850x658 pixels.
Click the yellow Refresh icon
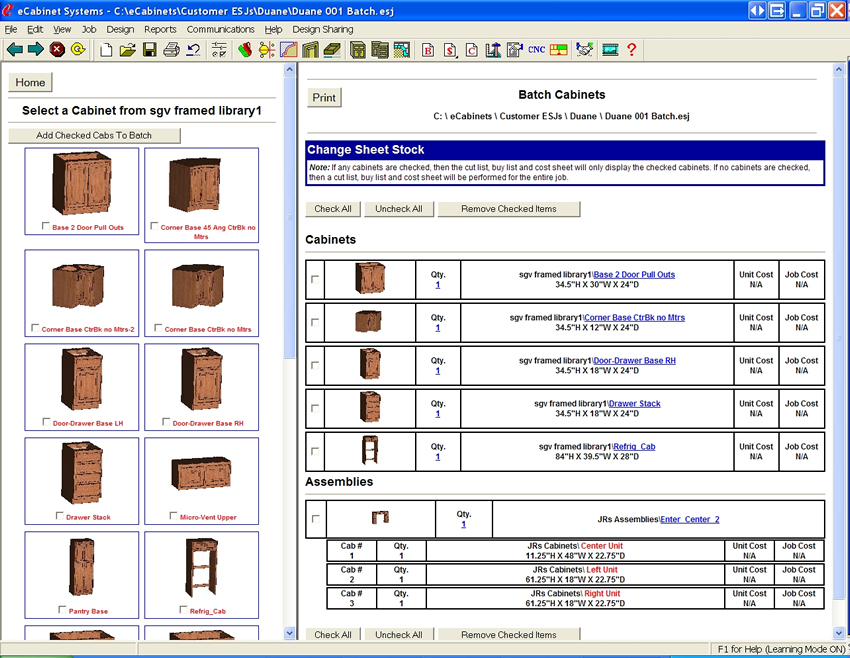point(78,50)
